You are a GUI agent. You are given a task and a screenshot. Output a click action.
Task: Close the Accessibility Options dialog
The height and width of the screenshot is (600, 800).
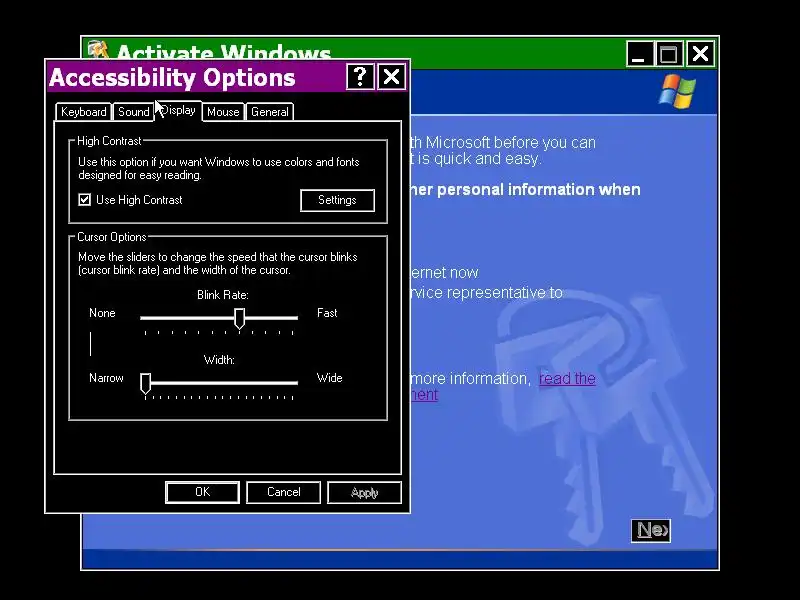tap(391, 77)
